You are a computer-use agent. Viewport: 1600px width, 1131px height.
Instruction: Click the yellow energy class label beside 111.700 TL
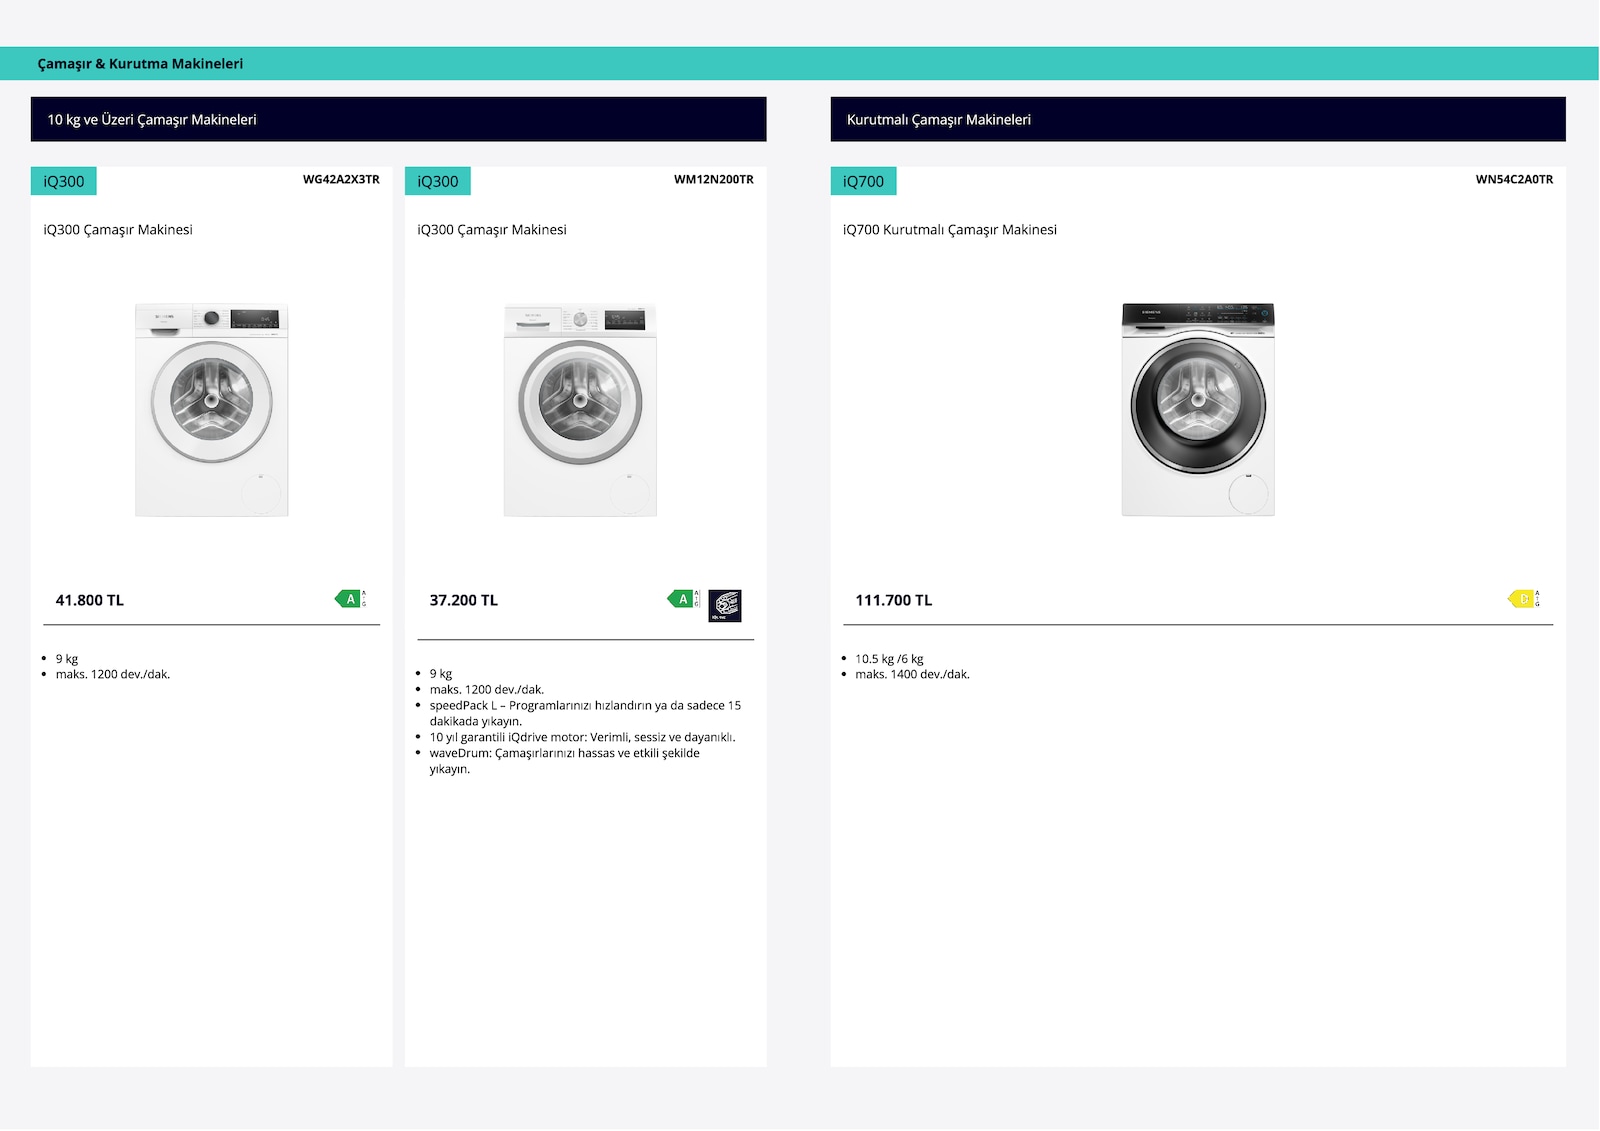[x=1524, y=599]
